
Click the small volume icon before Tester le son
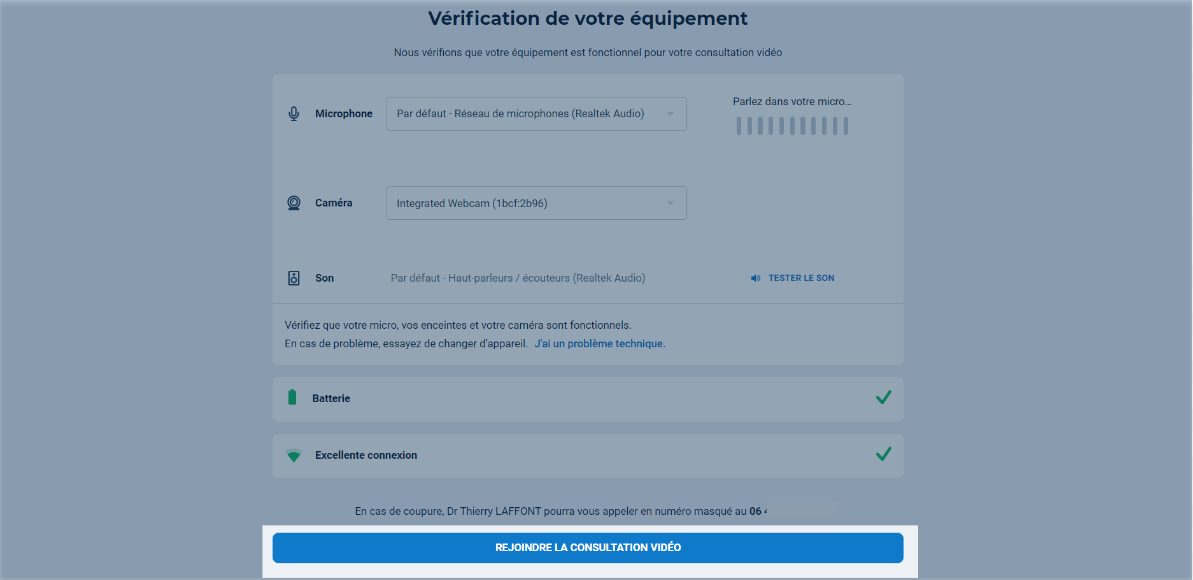756,278
